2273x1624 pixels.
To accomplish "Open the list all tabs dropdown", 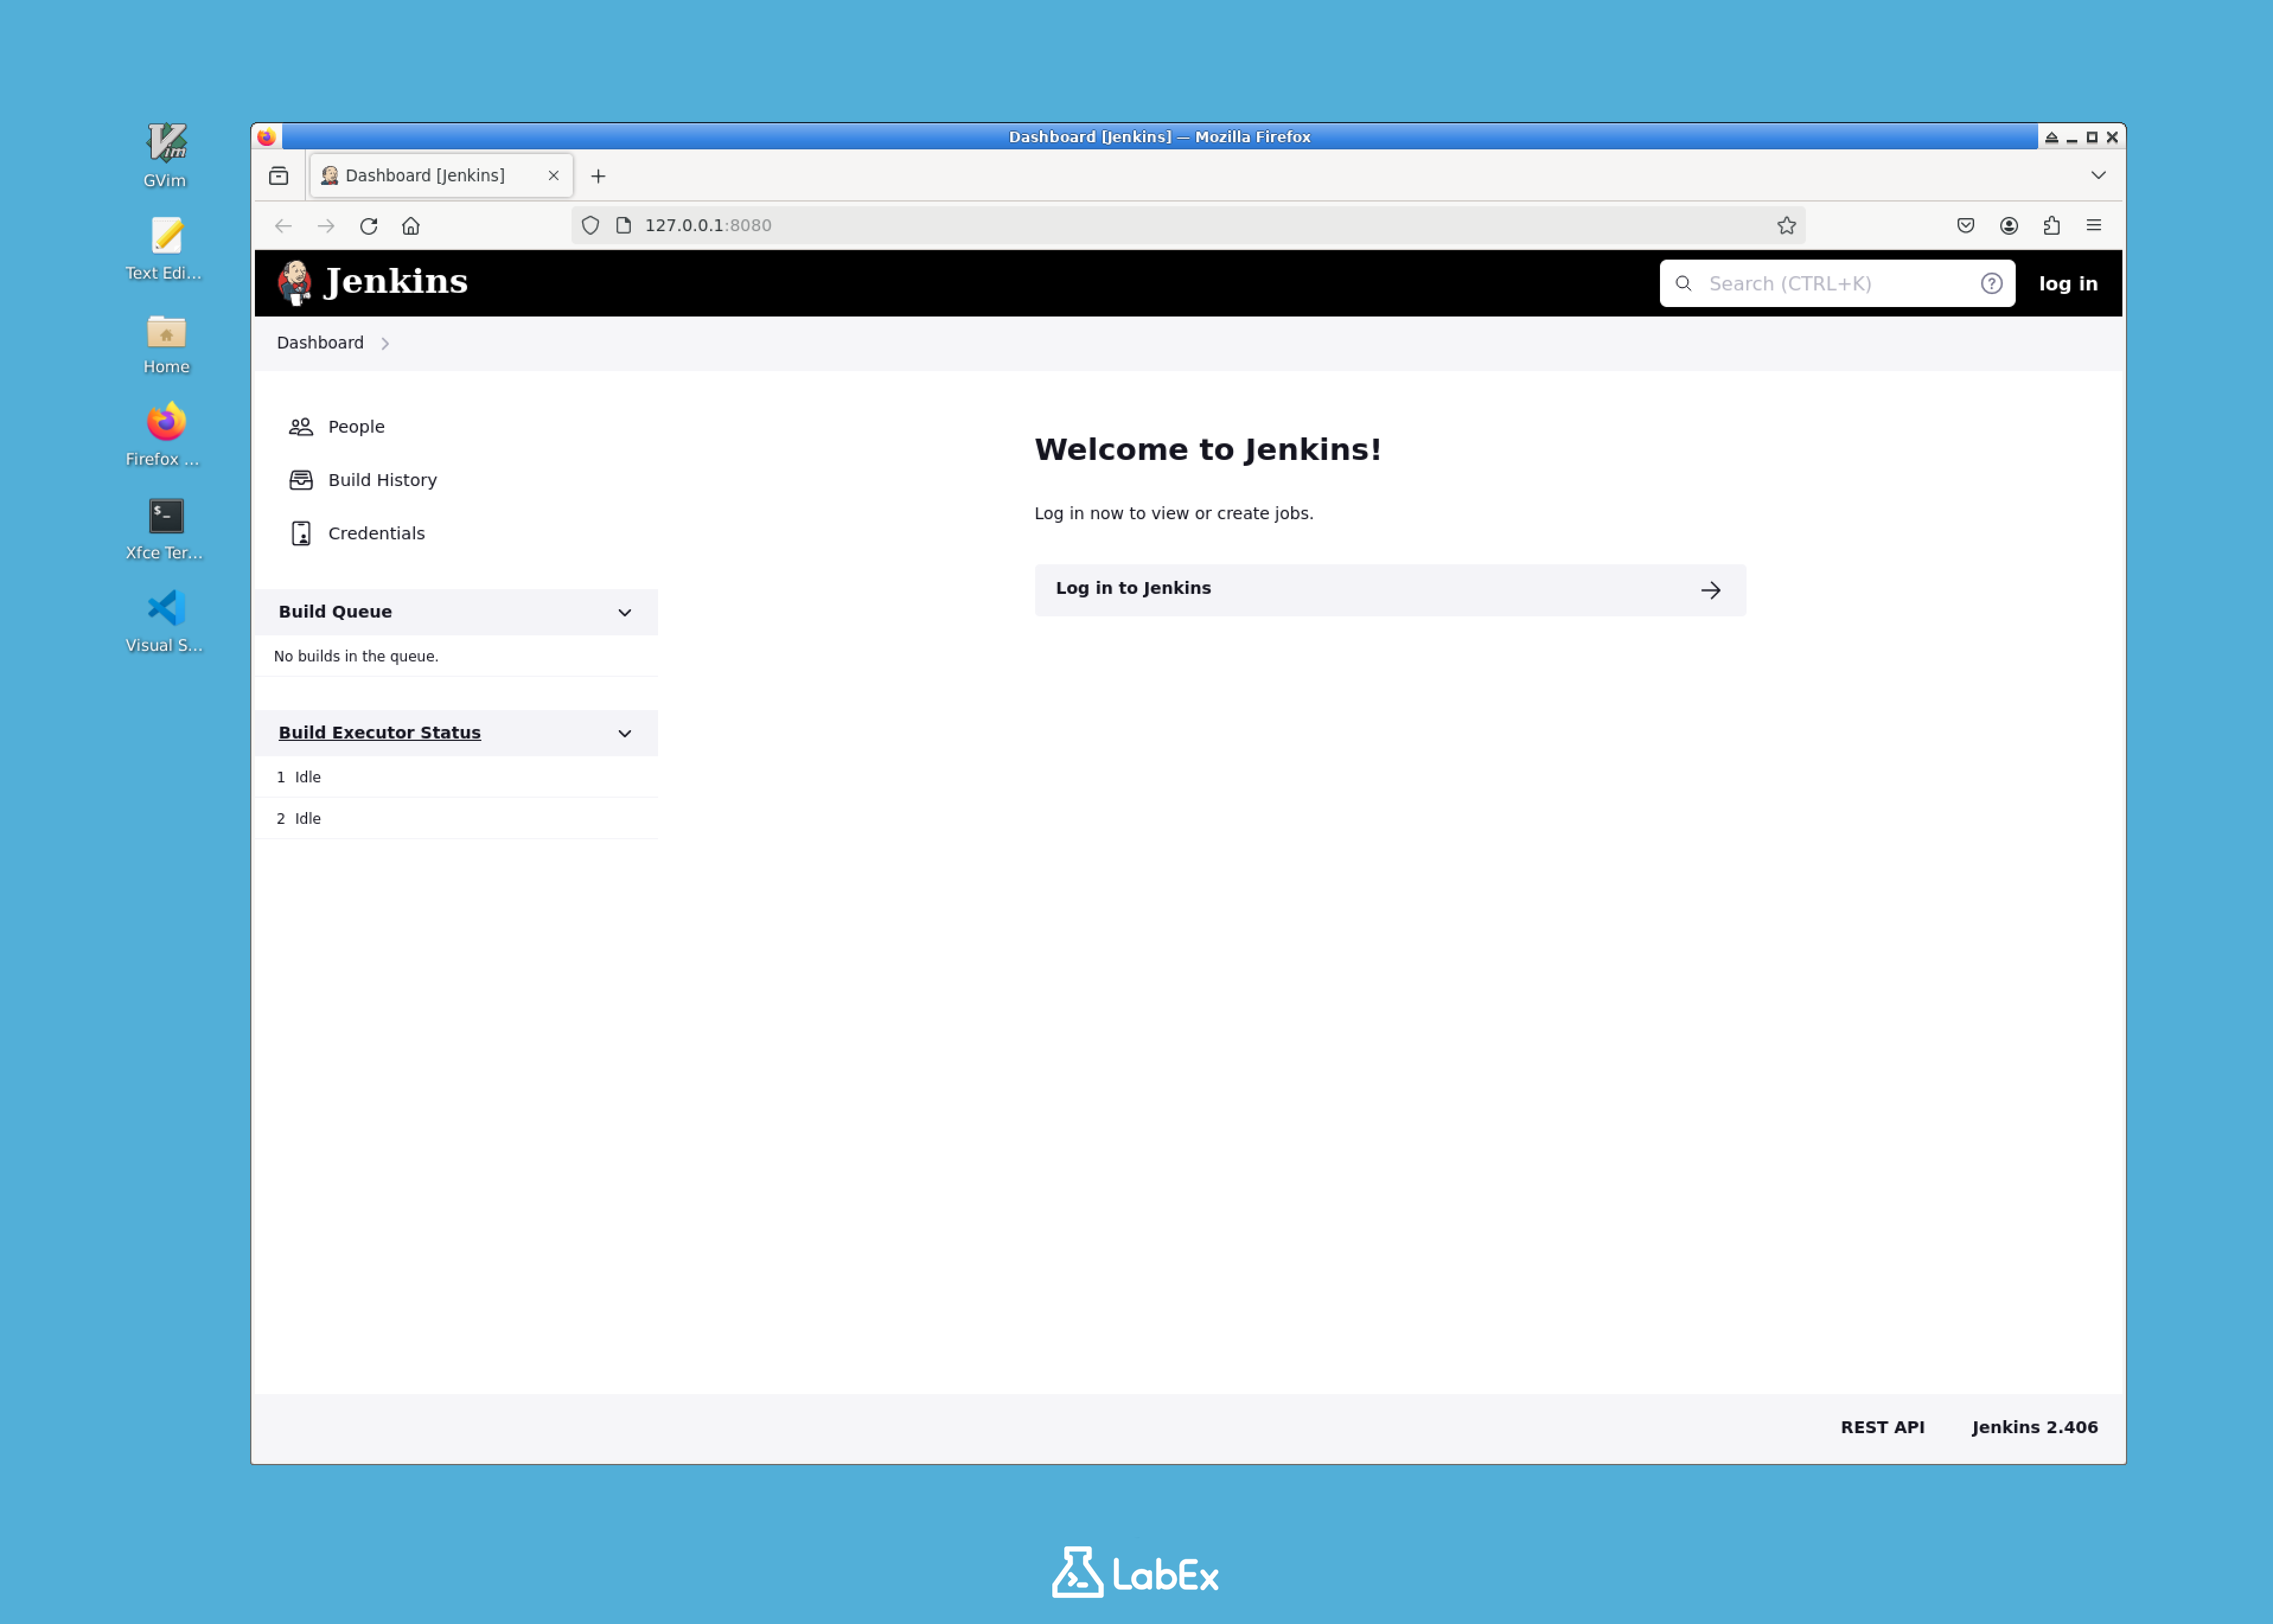I will pyautogui.click(x=2097, y=175).
